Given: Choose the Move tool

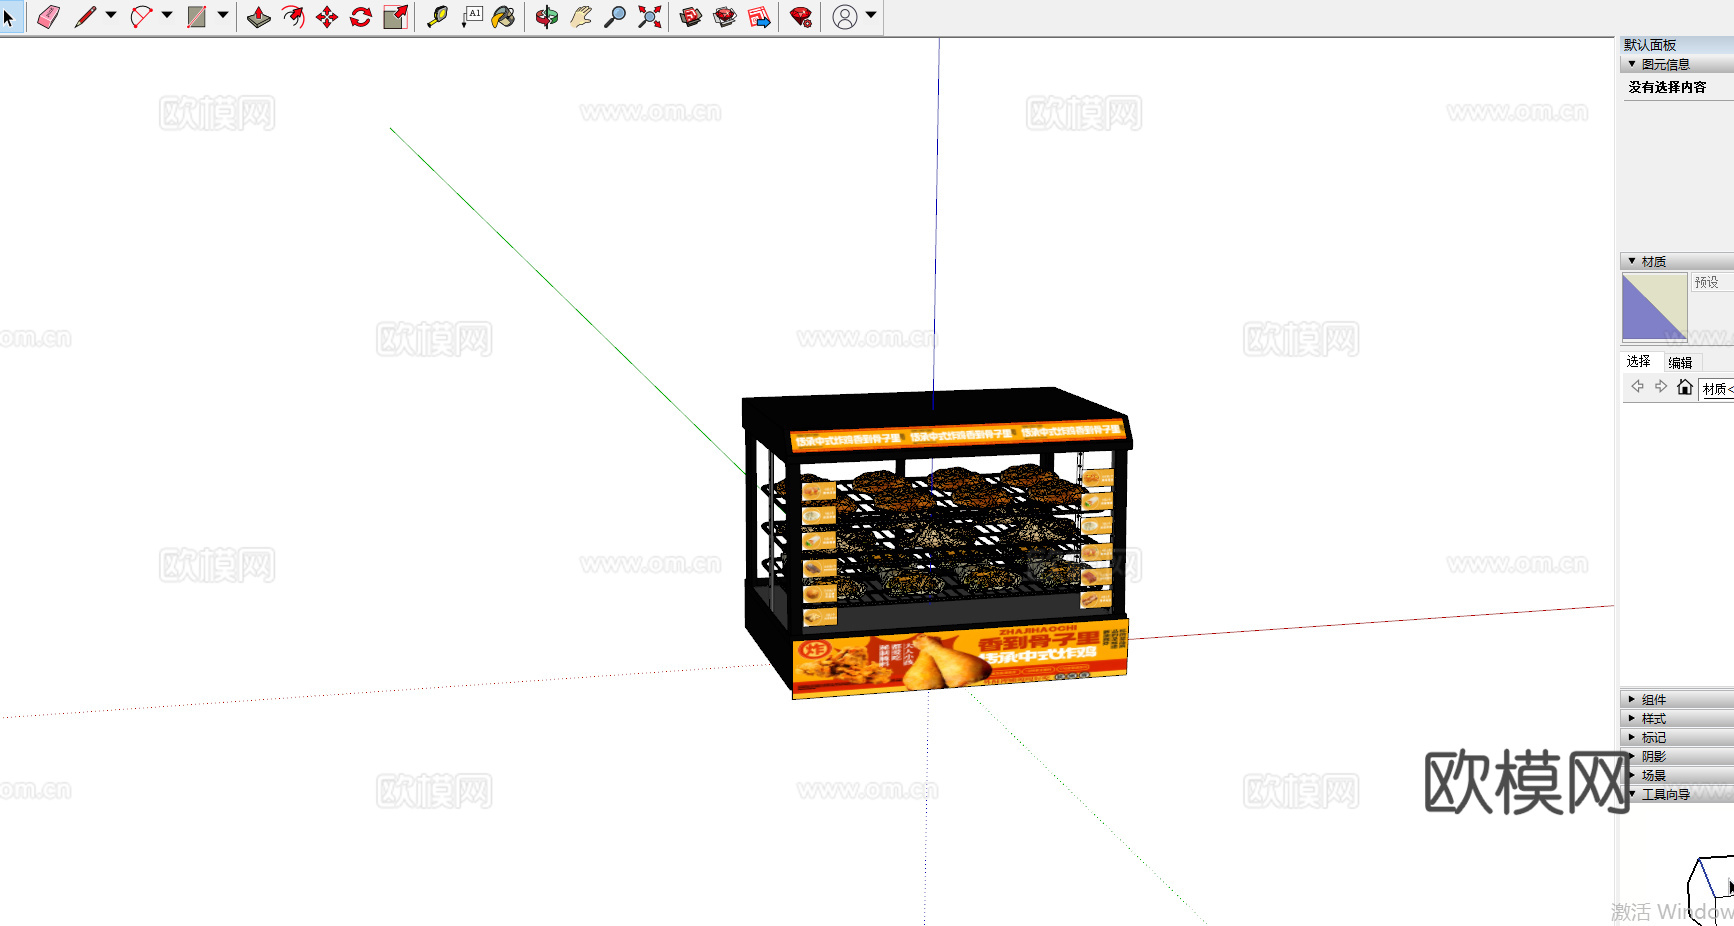Looking at the screenshot, I should (x=327, y=17).
